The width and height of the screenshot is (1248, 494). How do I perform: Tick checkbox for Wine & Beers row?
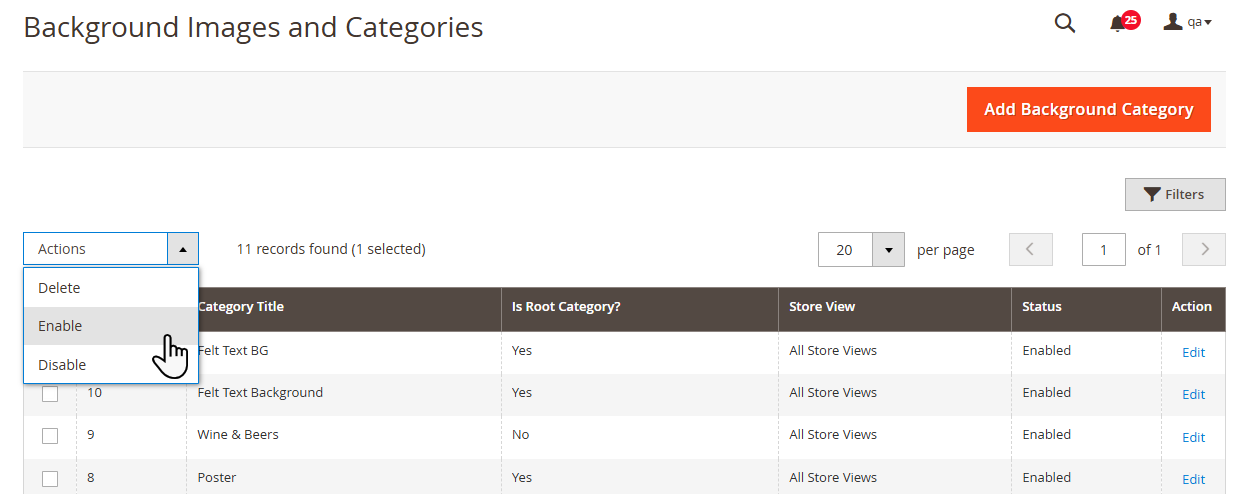50,436
